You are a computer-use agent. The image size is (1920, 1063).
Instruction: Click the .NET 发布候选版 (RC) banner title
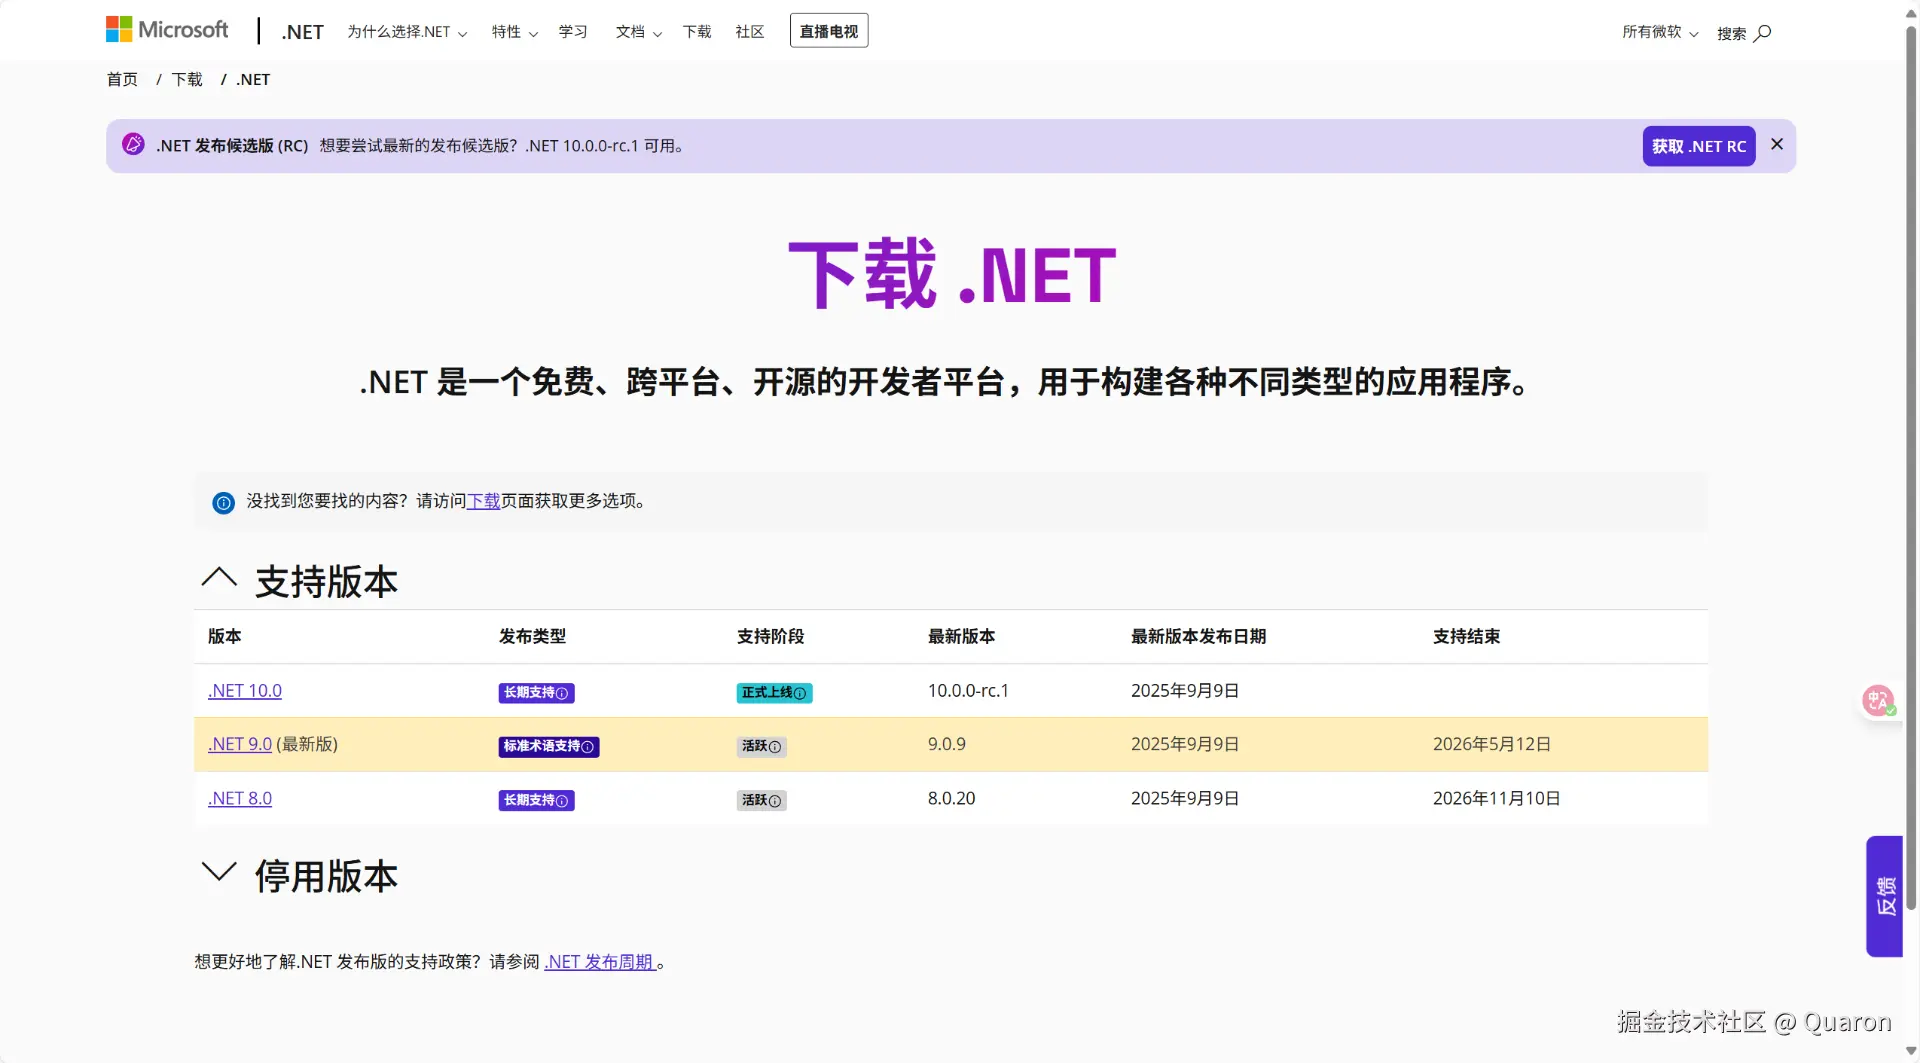point(232,146)
